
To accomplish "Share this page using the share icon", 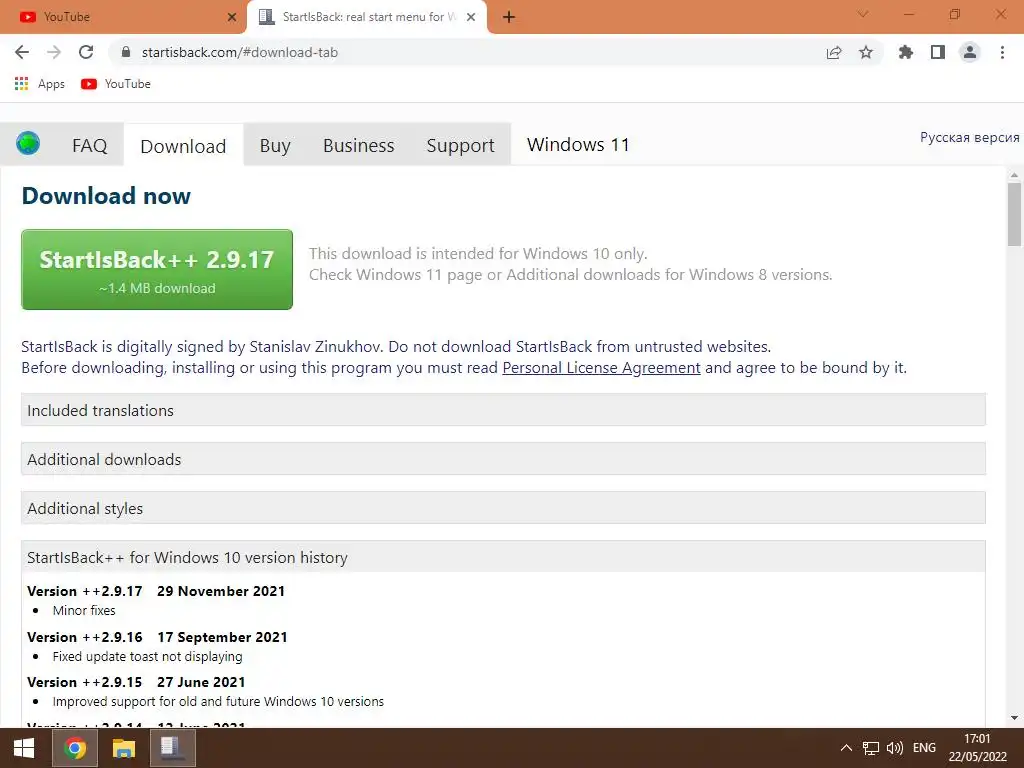I will point(834,52).
